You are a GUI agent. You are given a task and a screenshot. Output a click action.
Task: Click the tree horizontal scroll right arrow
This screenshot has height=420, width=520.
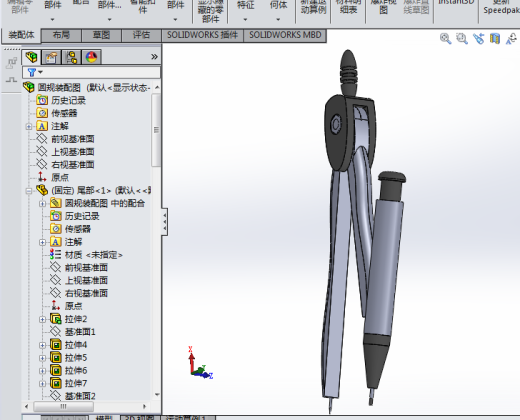tap(144, 406)
